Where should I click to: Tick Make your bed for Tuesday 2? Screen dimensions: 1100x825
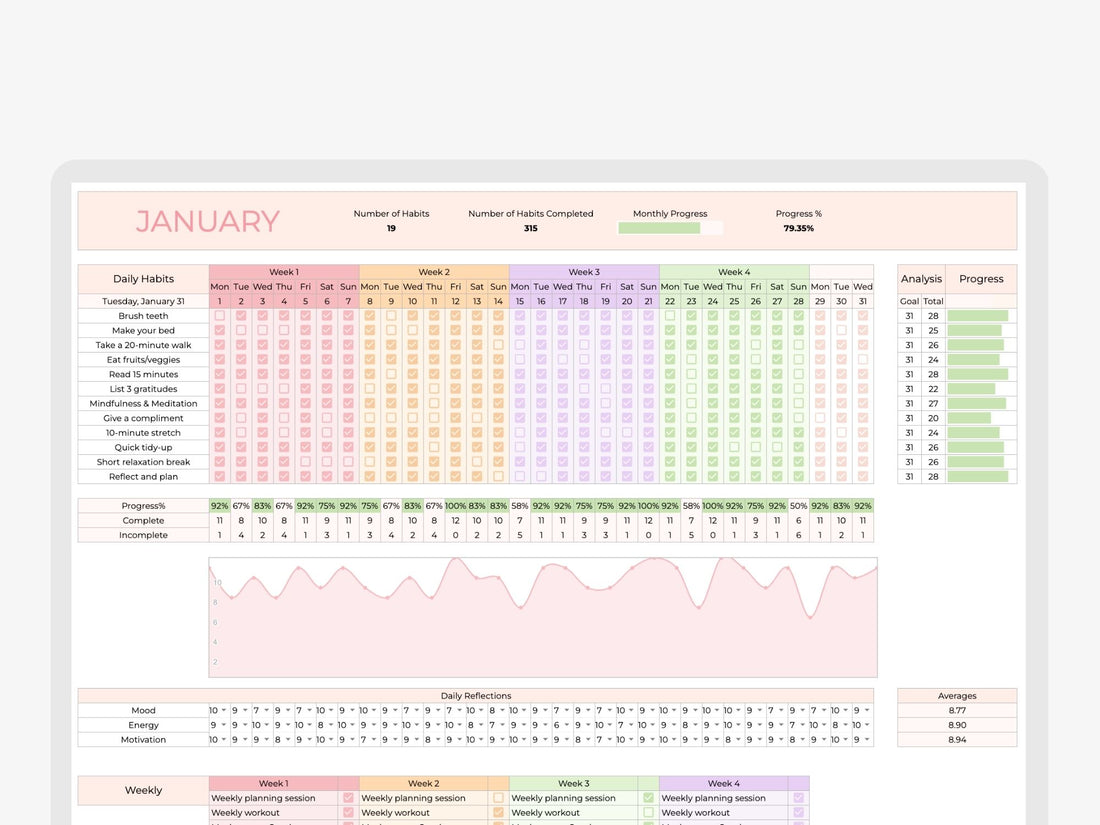pyautogui.click(x=241, y=330)
